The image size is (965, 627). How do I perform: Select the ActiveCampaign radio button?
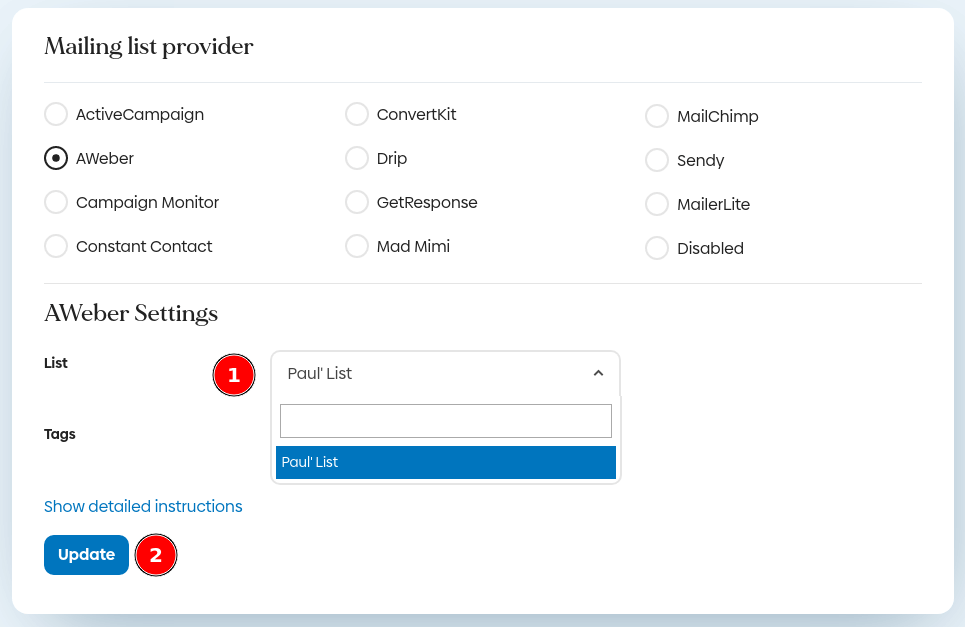[x=56, y=114]
